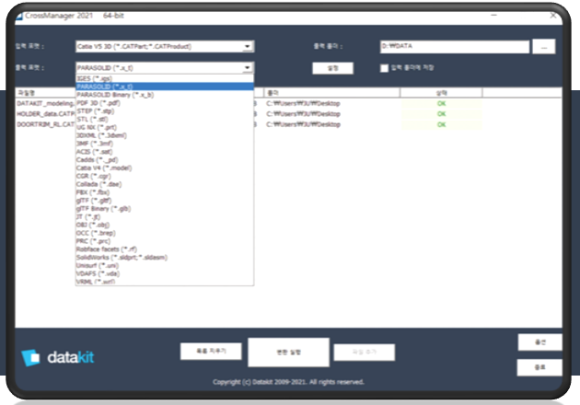Select Cadds (*._pd) in the dropdown list
The image size is (580, 405).
coord(165,160)
